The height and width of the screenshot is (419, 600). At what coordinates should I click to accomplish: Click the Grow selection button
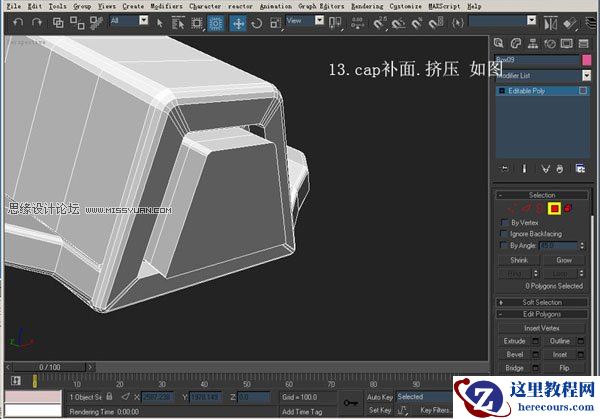click(564, 260)
